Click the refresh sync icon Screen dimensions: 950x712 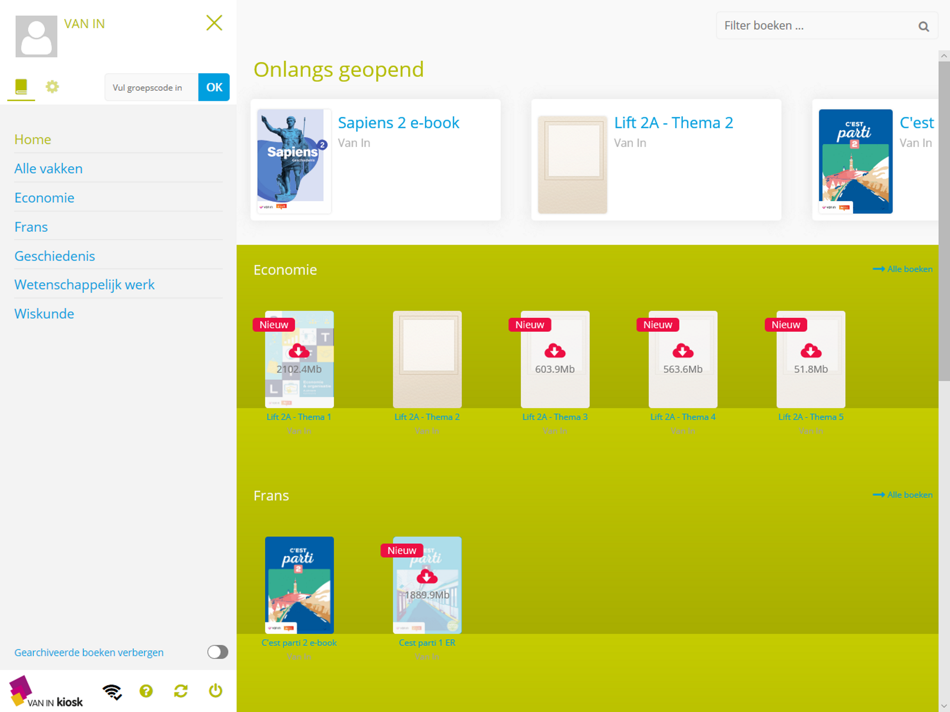[181, 691]
